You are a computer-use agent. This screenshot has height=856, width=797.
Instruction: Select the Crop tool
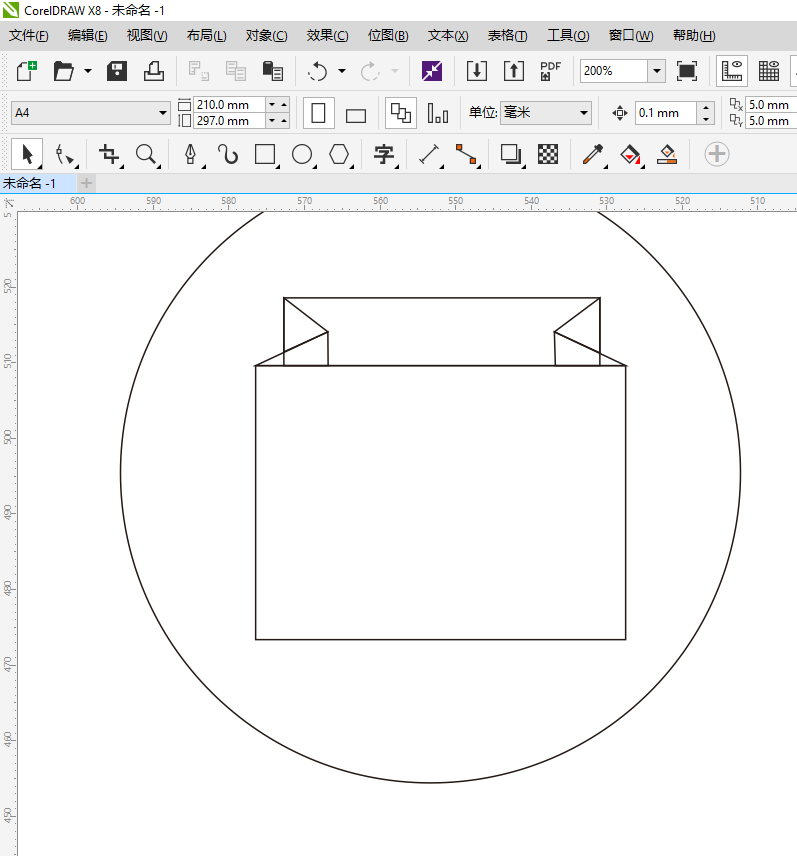click(109, 154)
